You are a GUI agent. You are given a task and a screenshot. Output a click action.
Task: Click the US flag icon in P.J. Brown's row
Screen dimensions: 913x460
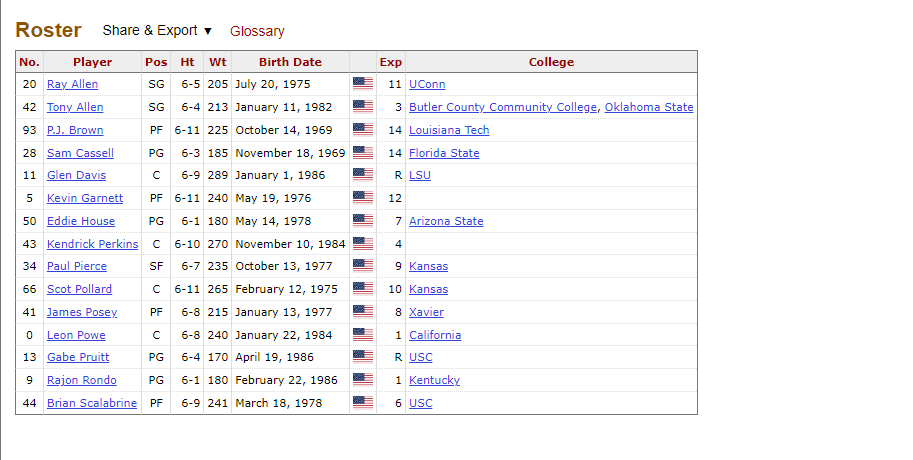click(363, 129)
